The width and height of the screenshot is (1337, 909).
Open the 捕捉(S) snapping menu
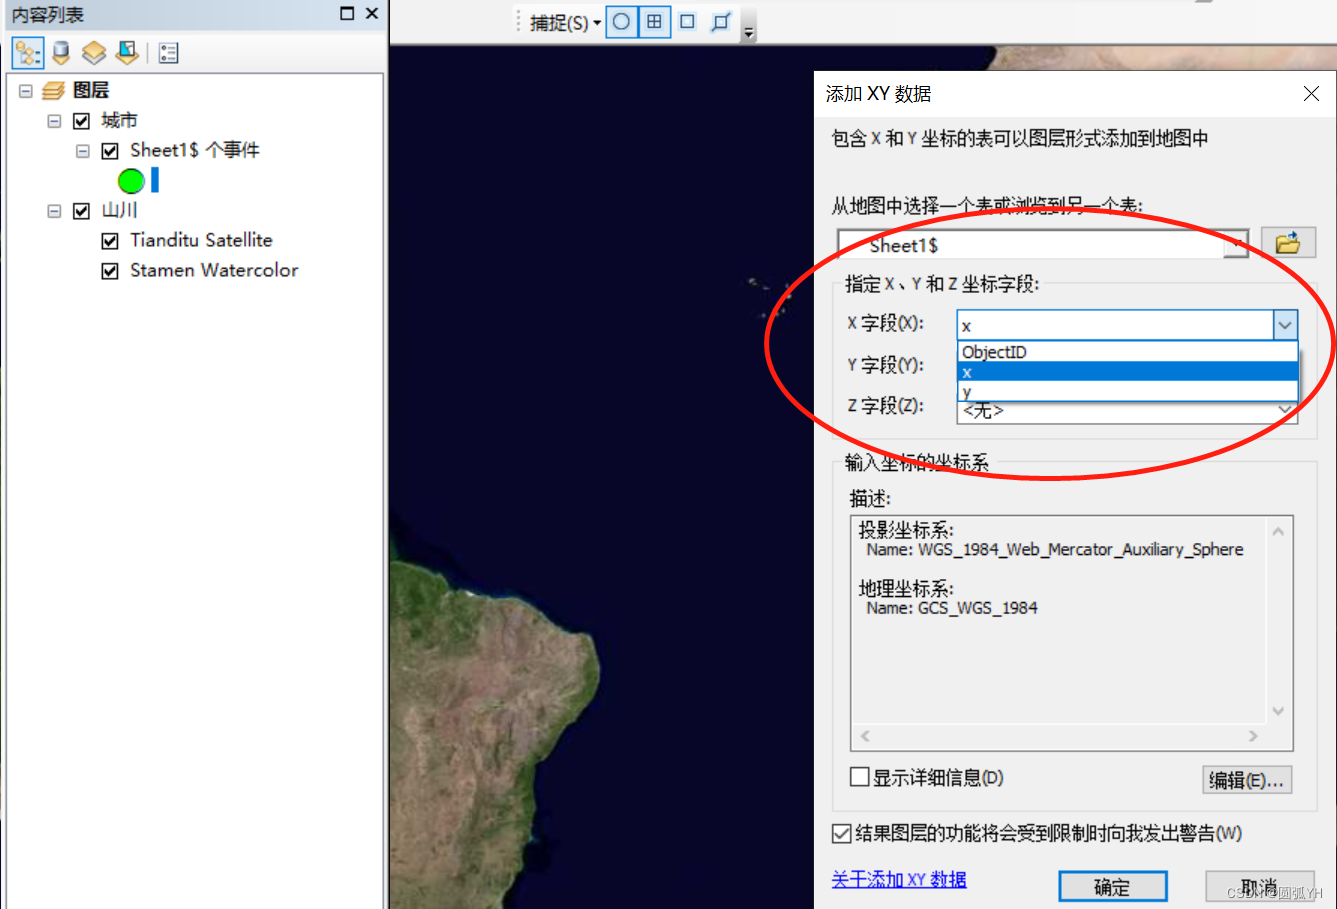pyautogui.click(x=560, y=22)
